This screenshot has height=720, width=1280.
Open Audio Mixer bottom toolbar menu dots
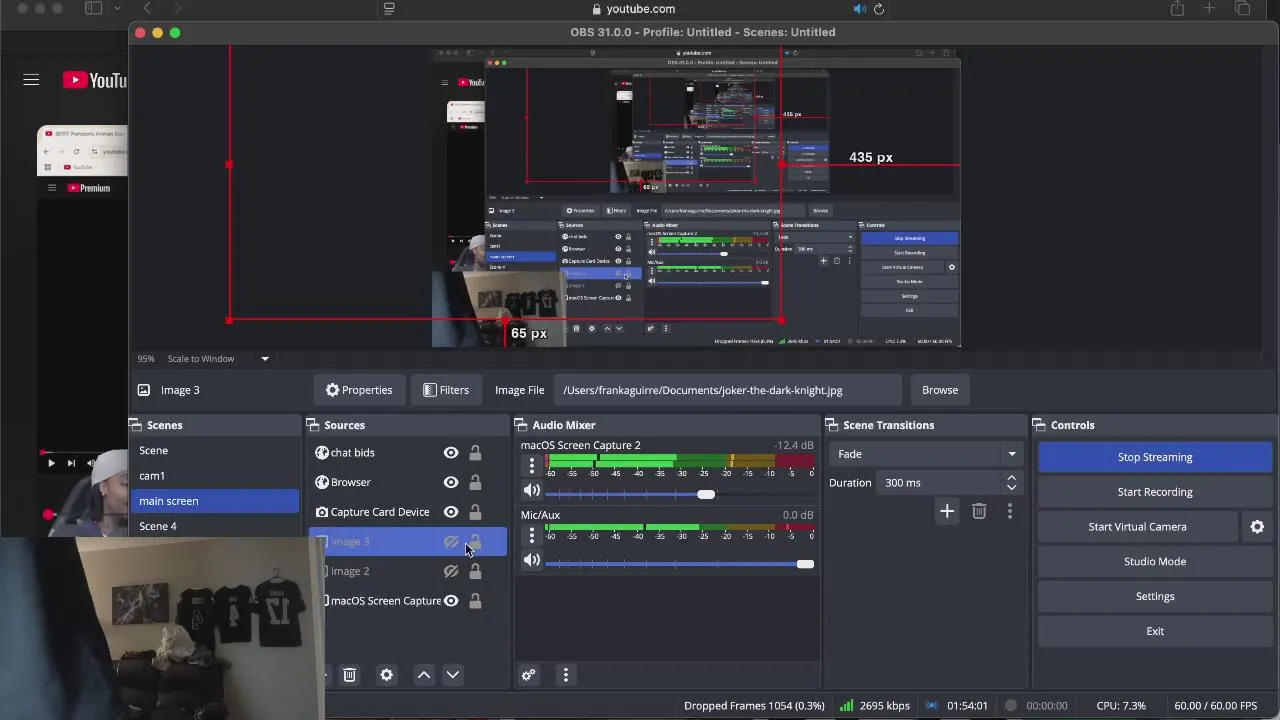[565, 675]
